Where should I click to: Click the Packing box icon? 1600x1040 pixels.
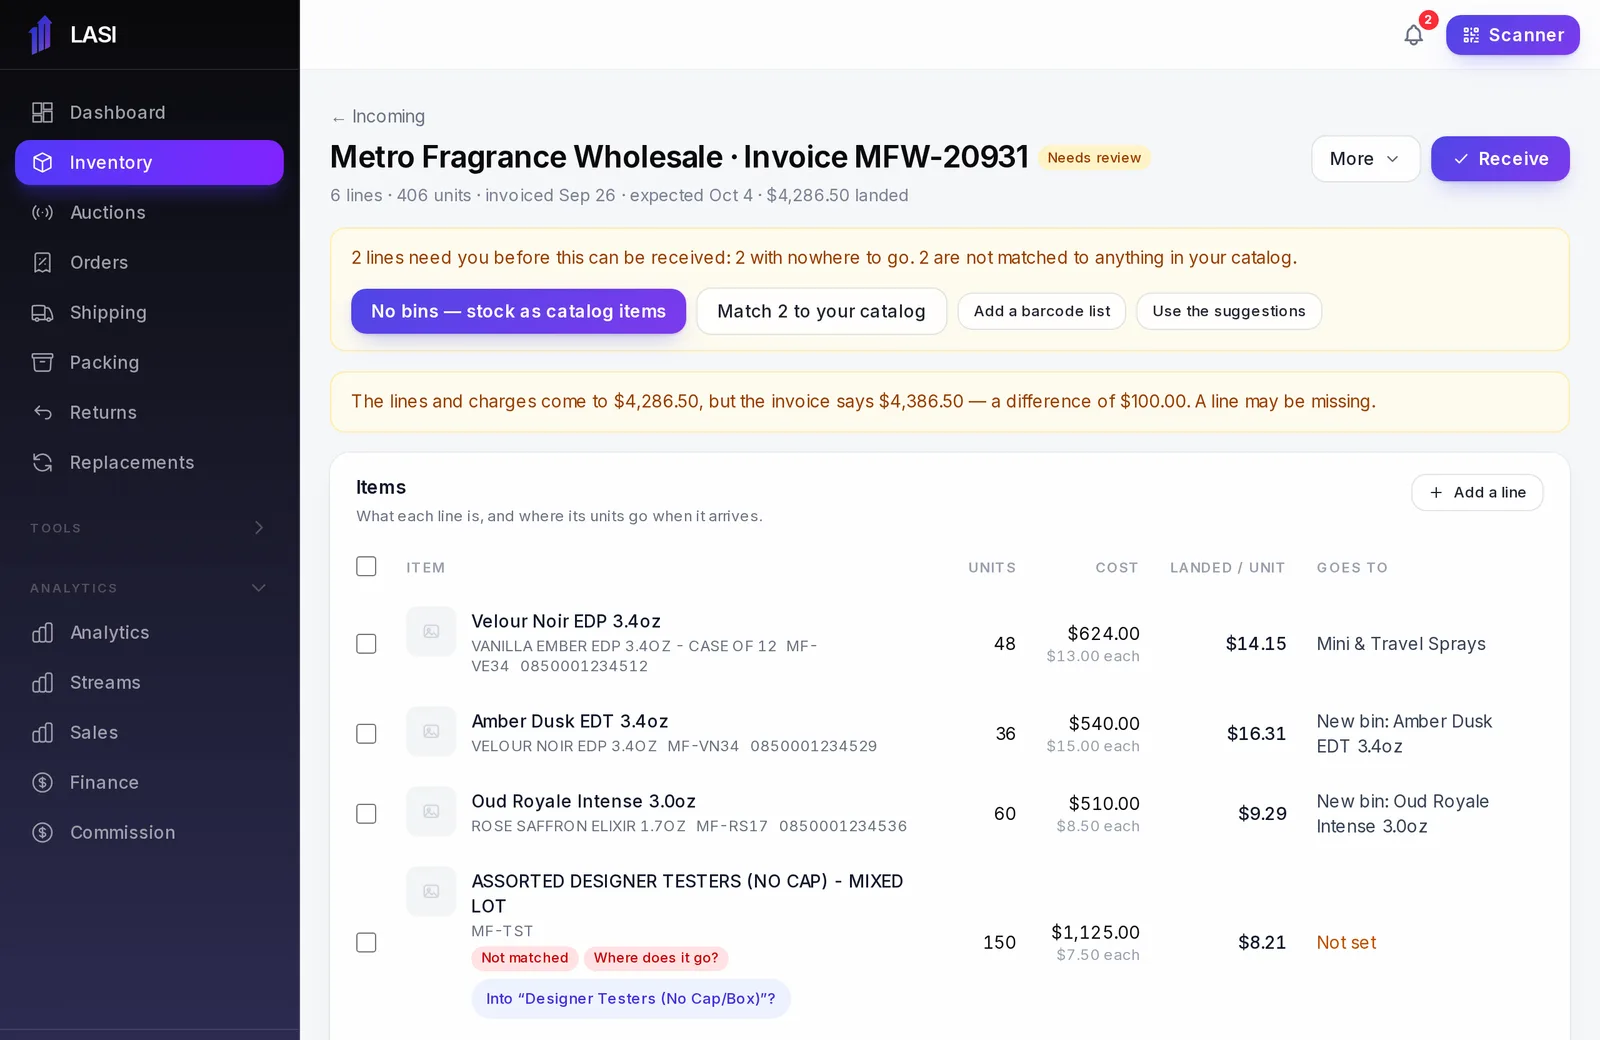click(42, 362)
